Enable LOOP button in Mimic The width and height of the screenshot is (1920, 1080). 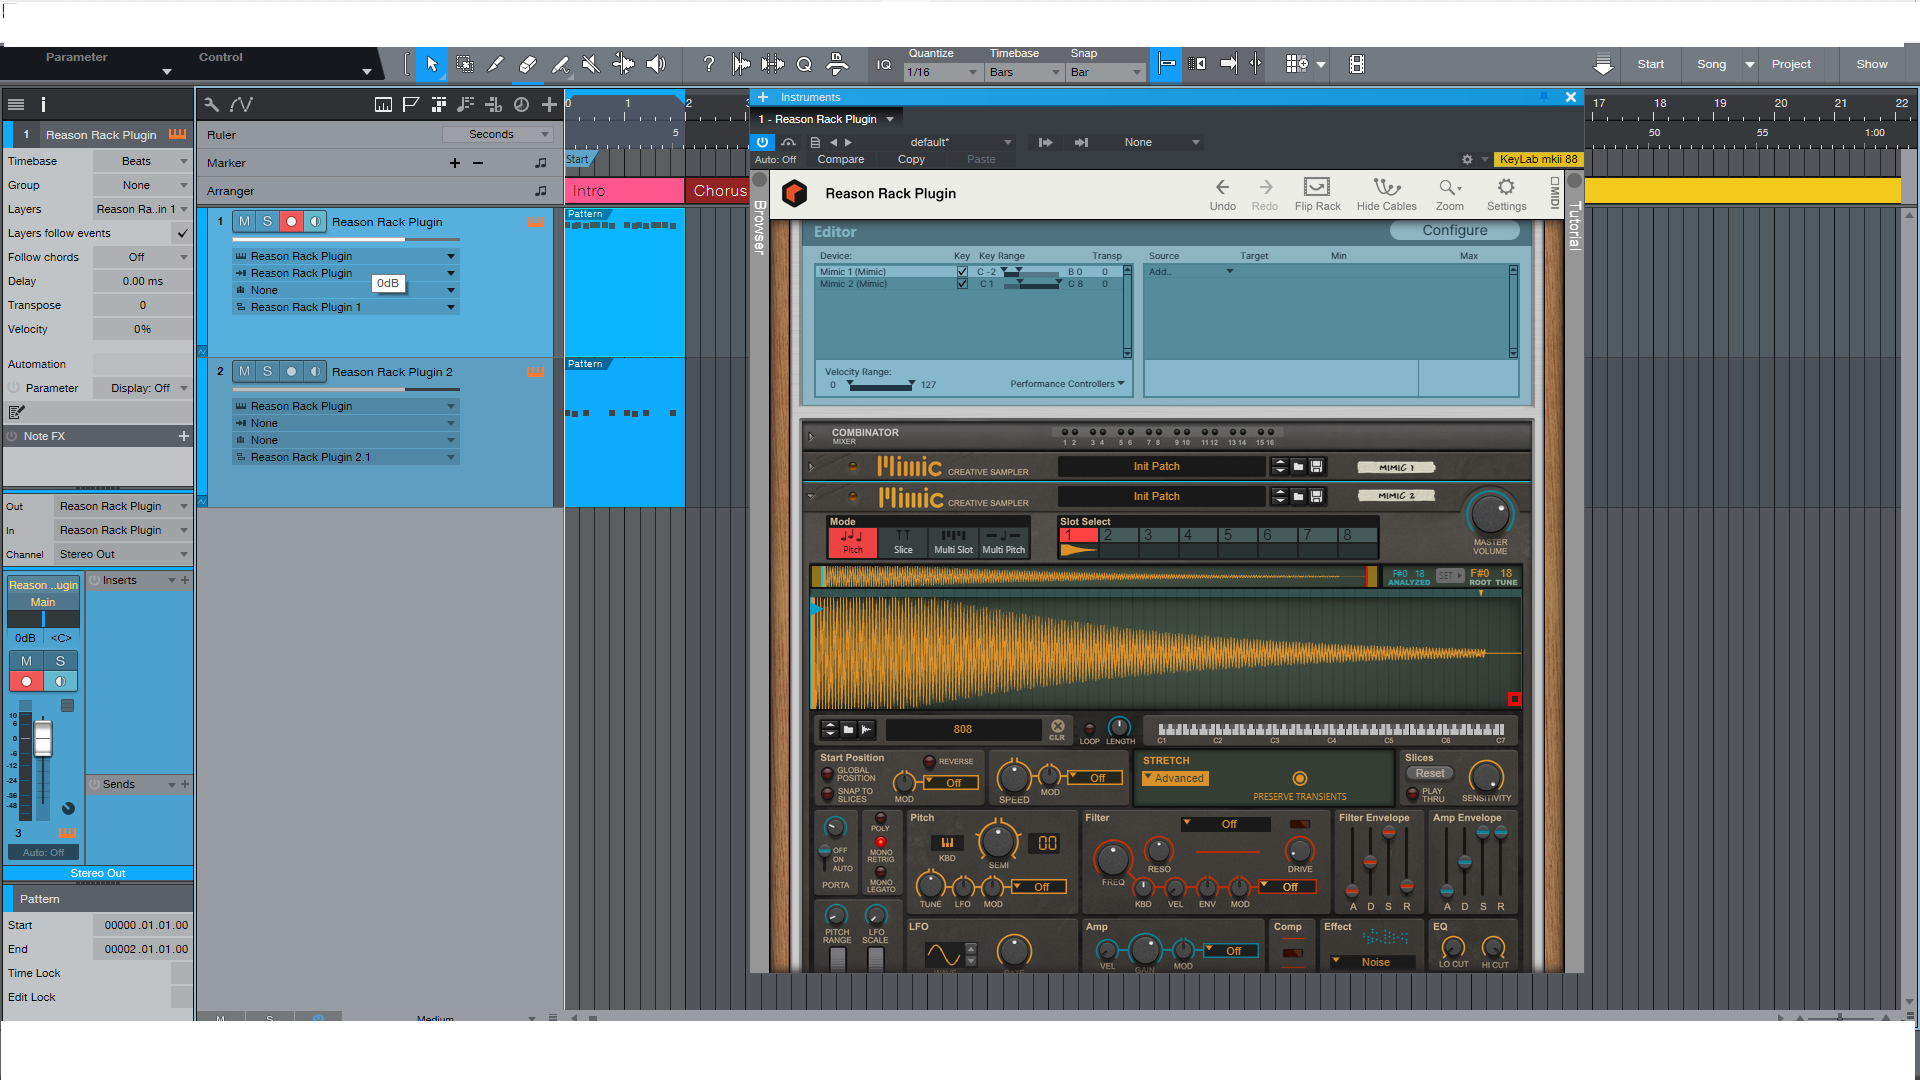point(1089,729)
